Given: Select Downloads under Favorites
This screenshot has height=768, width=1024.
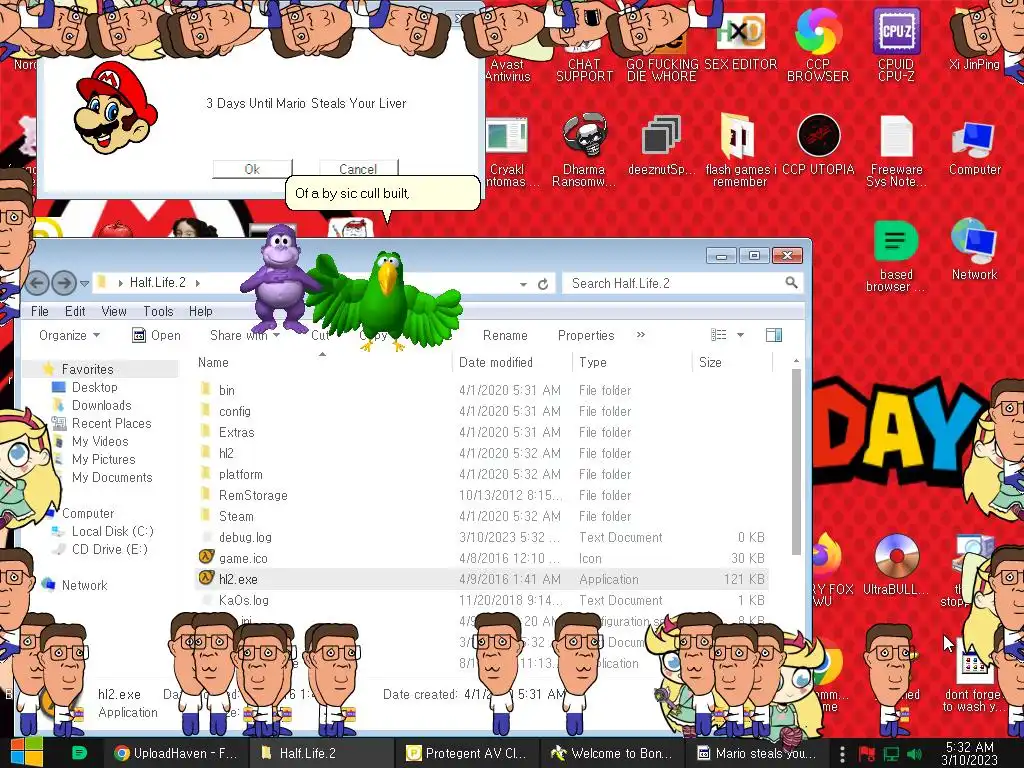Looking at the screenshot, I should [x=101, y=406].
